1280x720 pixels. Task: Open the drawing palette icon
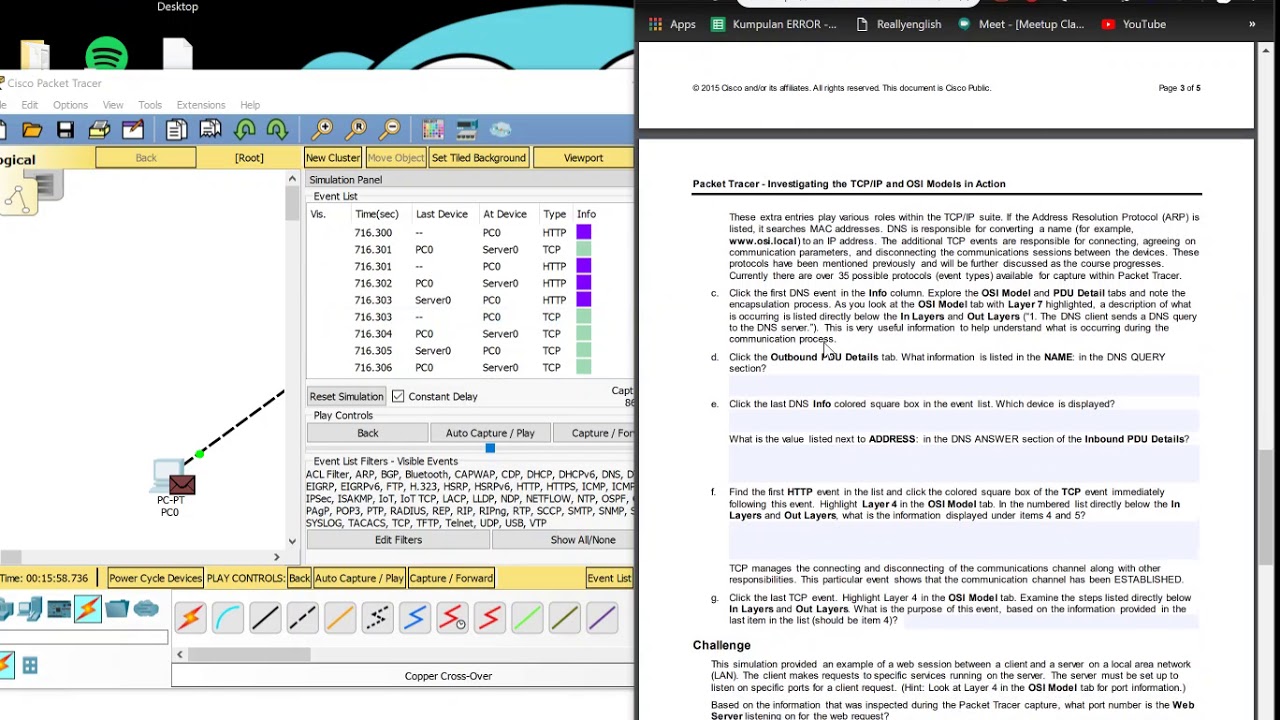(x=433, y=130)
